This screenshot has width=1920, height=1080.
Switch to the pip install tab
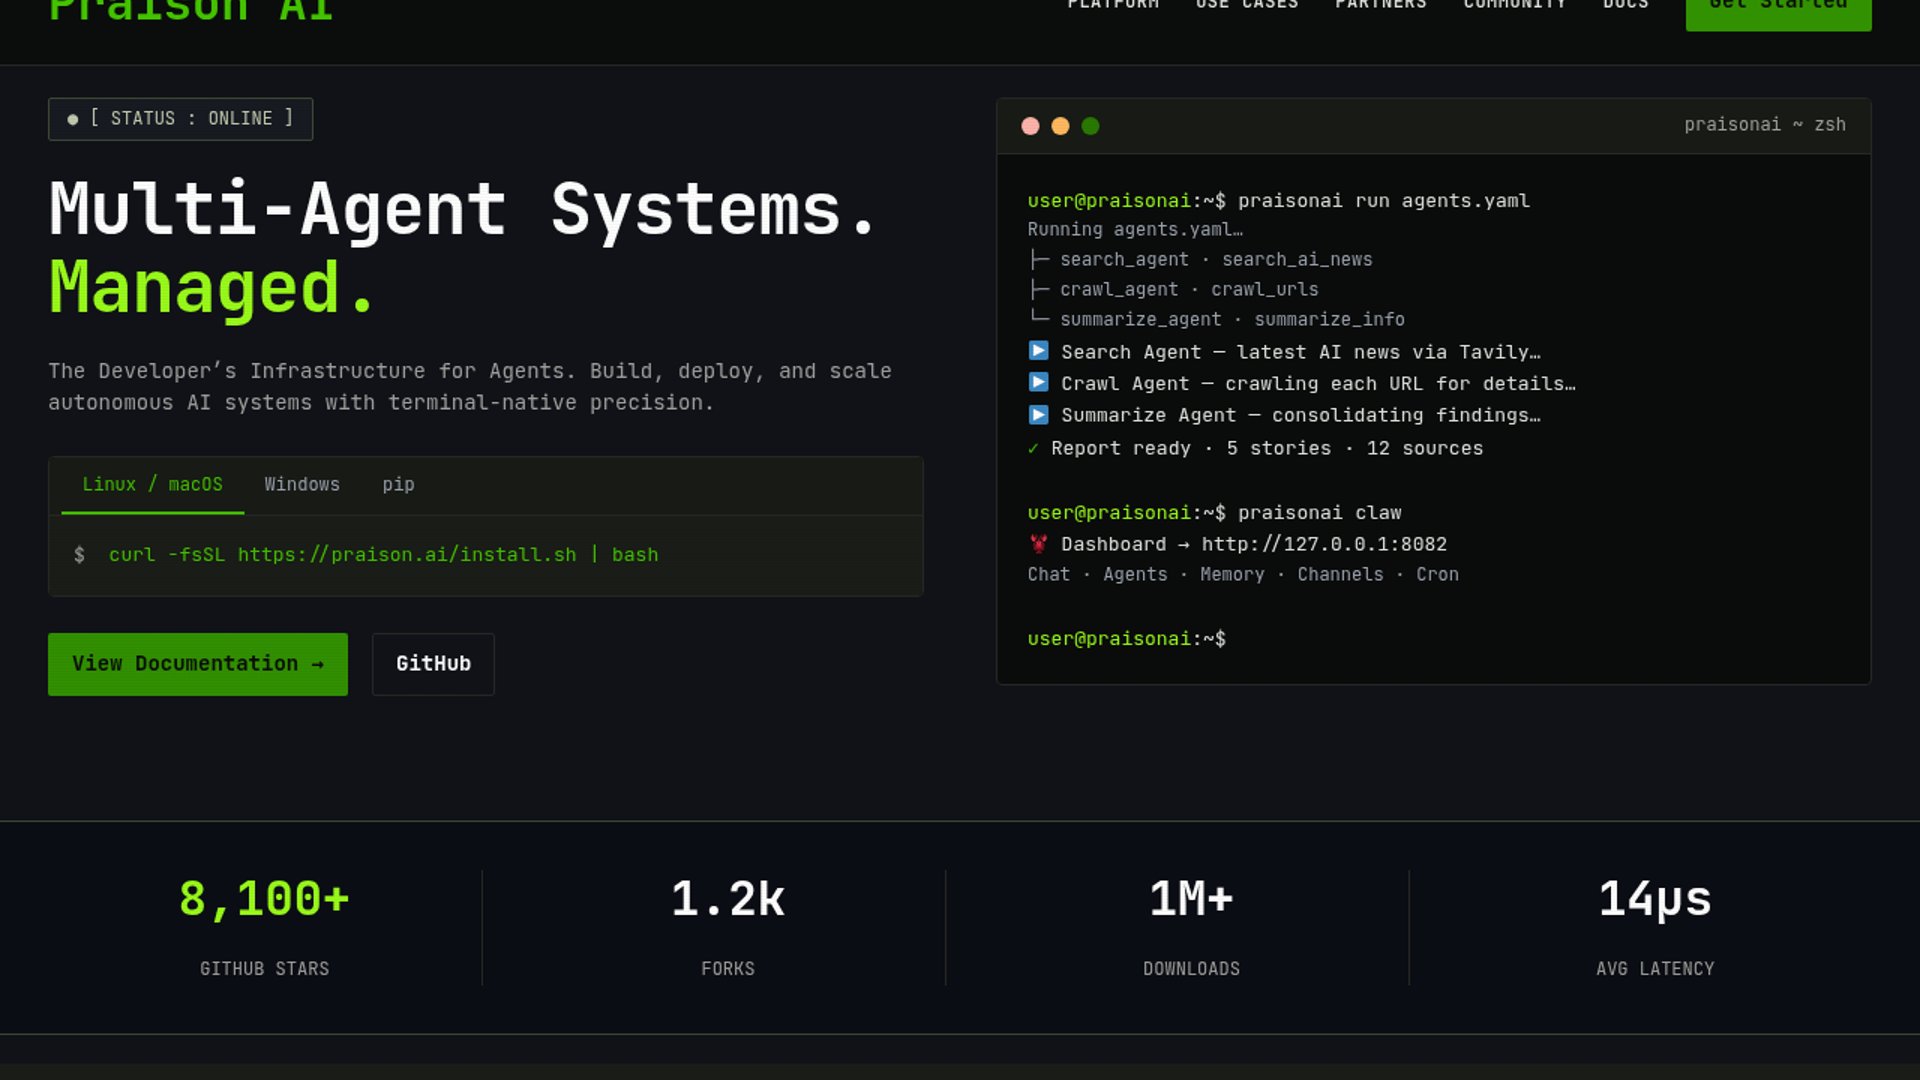[x=398, y=485]
